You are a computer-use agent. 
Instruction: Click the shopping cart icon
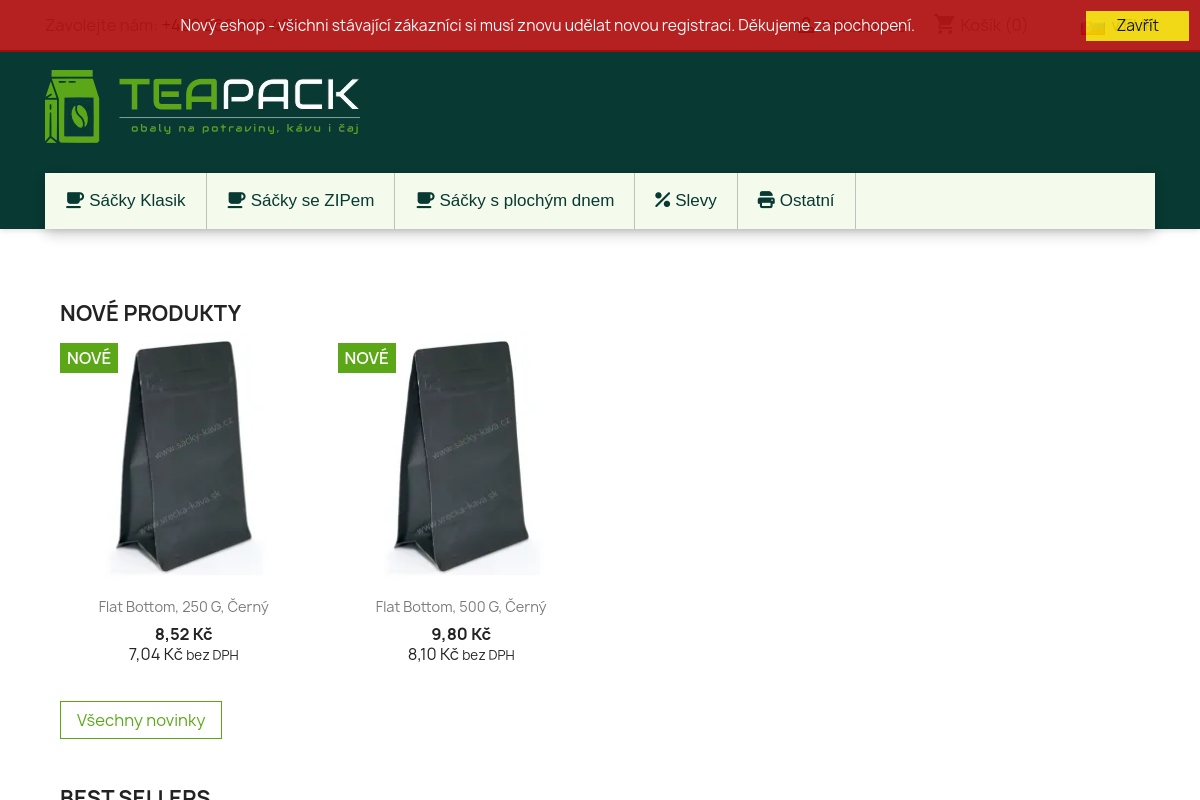point(944,25)
